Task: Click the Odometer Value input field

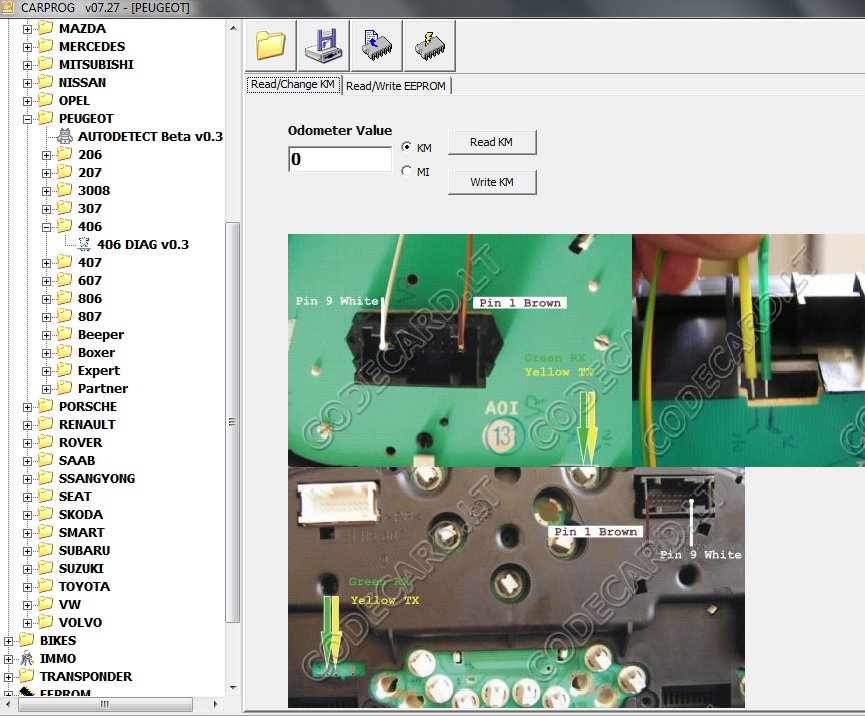Action: point(340,159)
